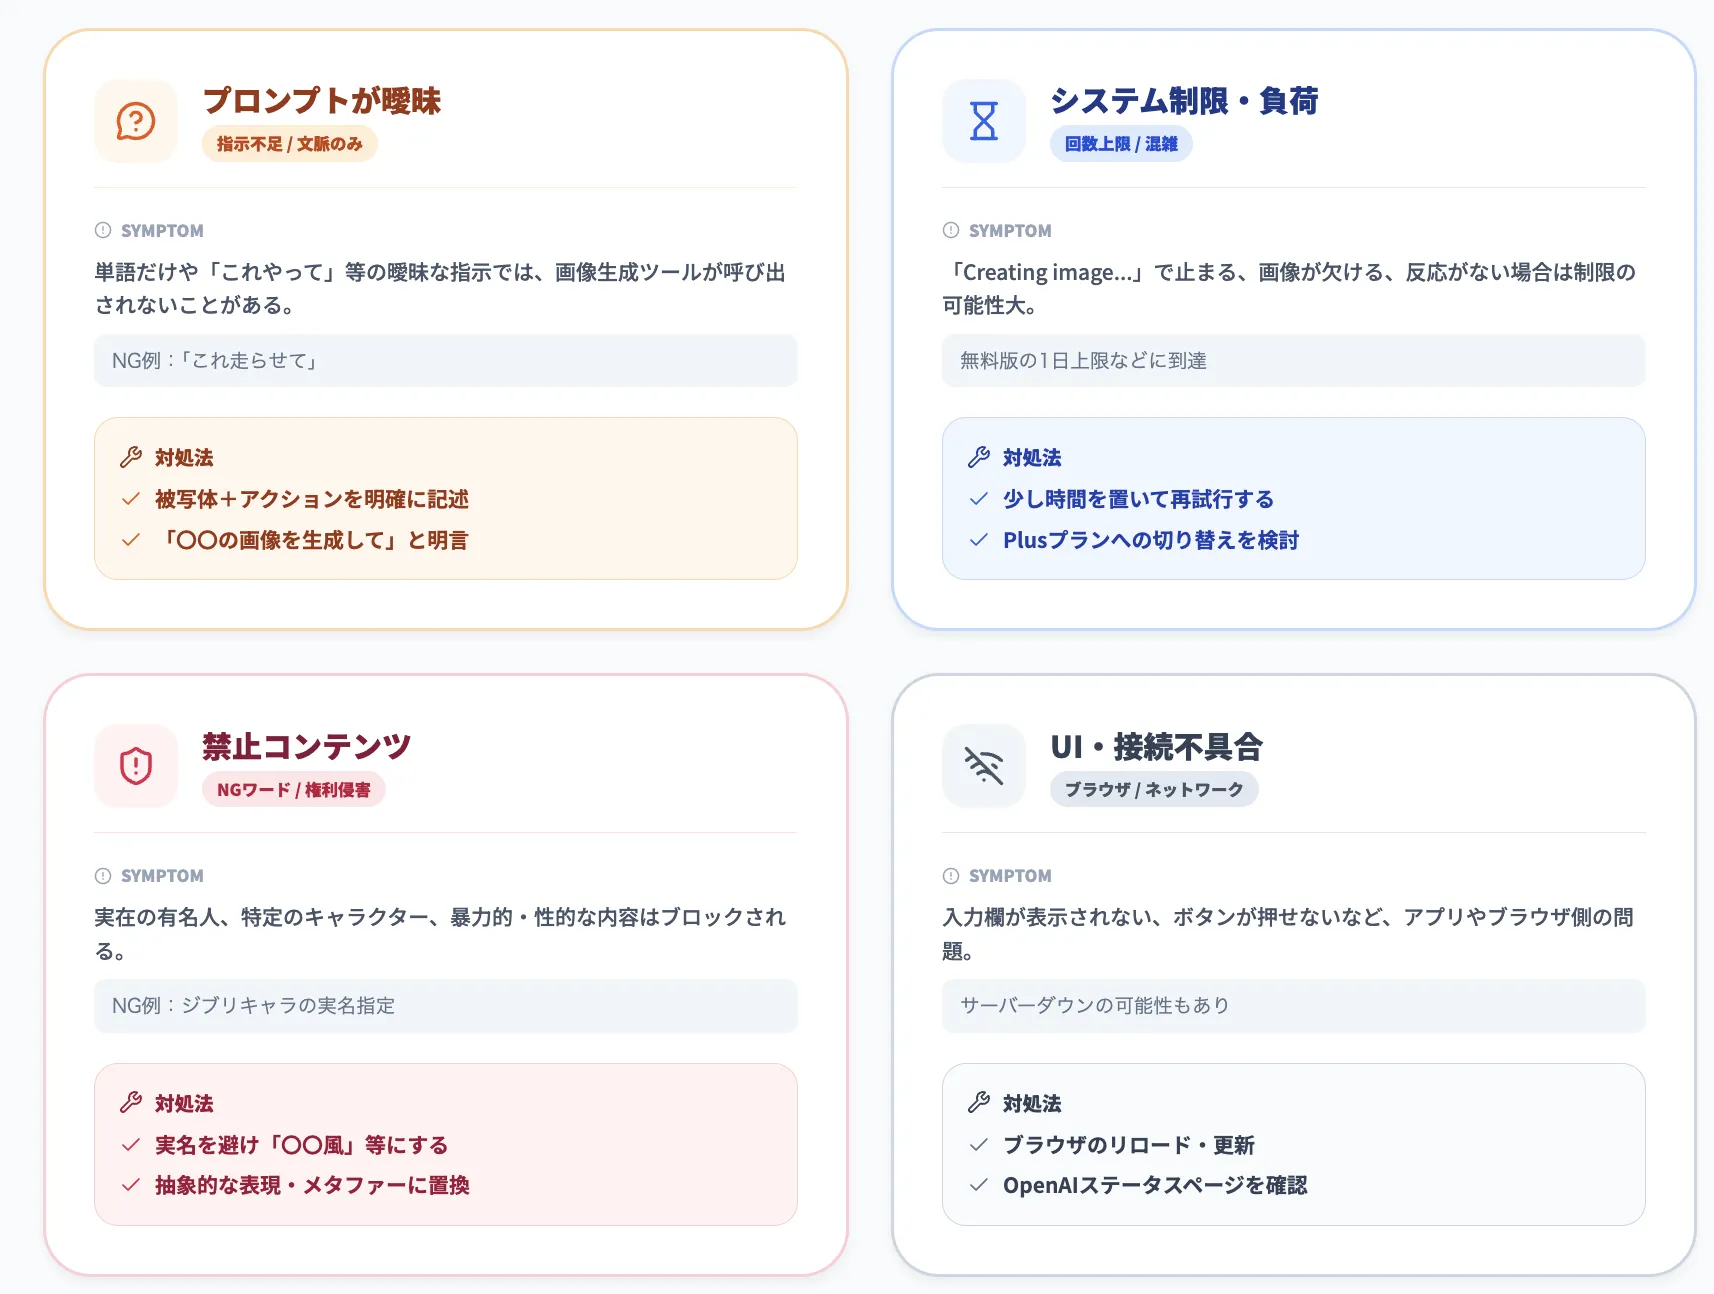Click the Plusプランへの切り替えを検討 link

pos(1151,539)
